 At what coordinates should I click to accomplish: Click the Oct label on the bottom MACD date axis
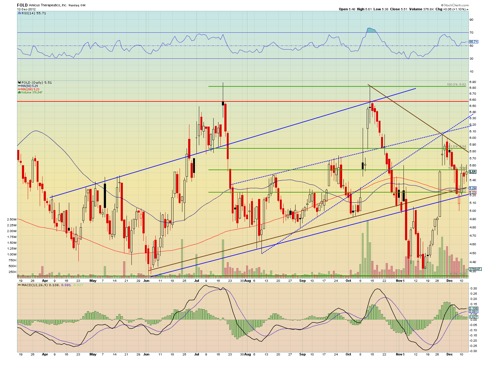tap(348, 354)
